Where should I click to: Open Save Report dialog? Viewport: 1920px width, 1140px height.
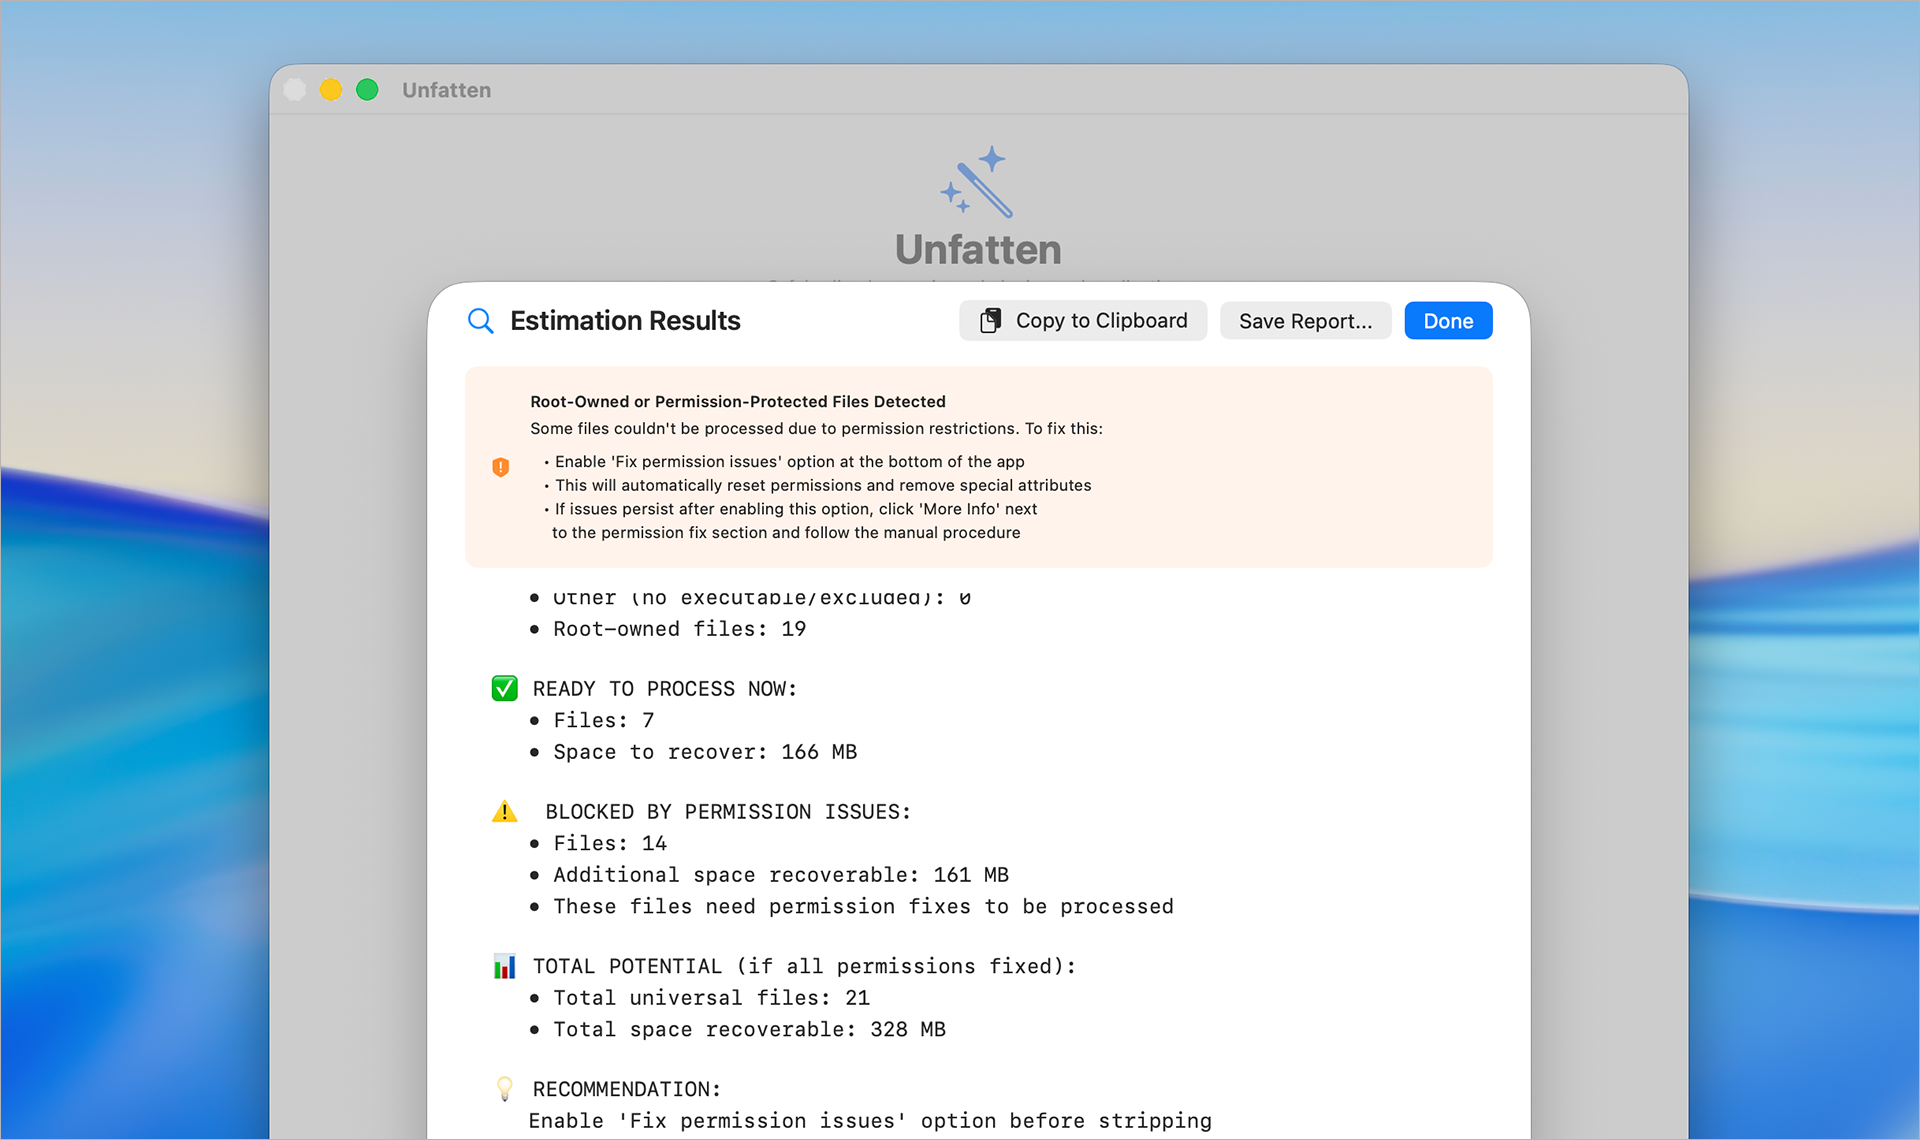(x=1305, y=320)
